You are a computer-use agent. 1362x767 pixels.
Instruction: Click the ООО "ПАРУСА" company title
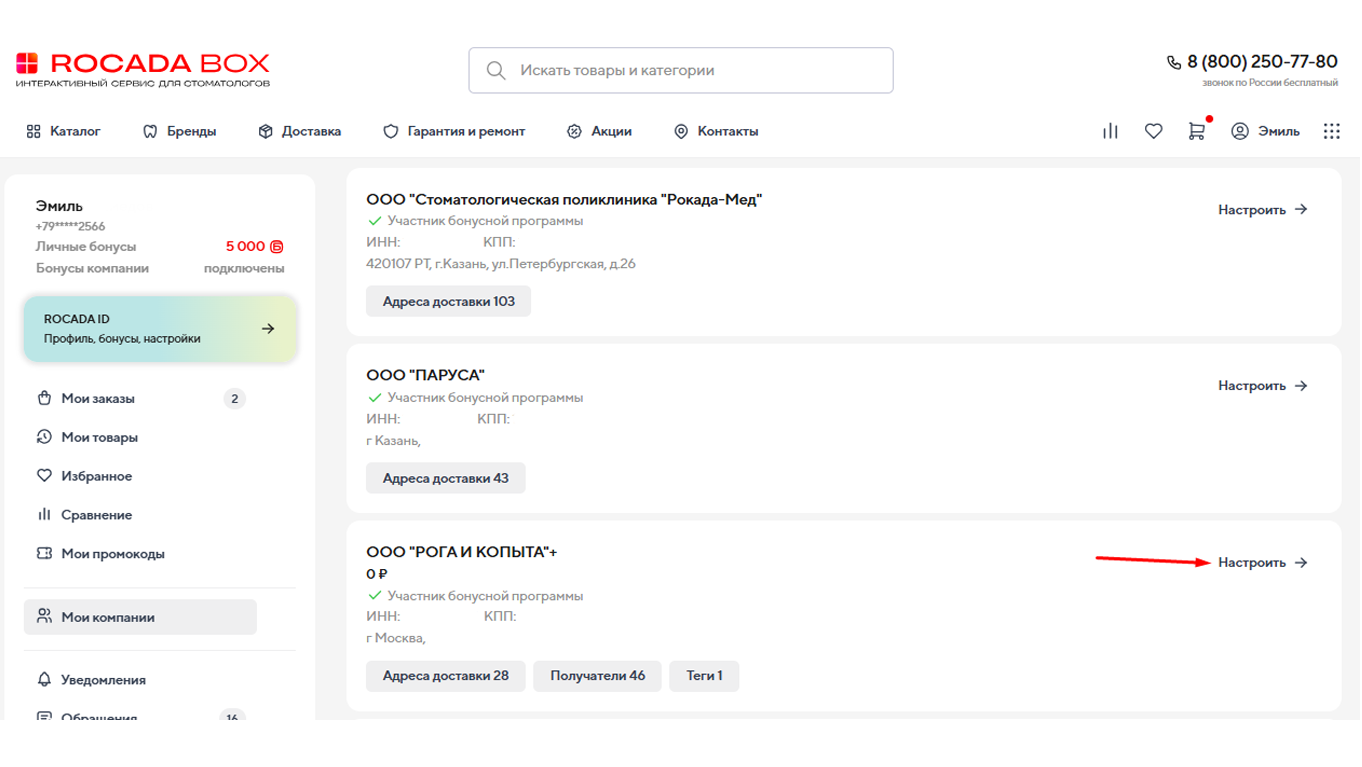click(x=425, y=375)
